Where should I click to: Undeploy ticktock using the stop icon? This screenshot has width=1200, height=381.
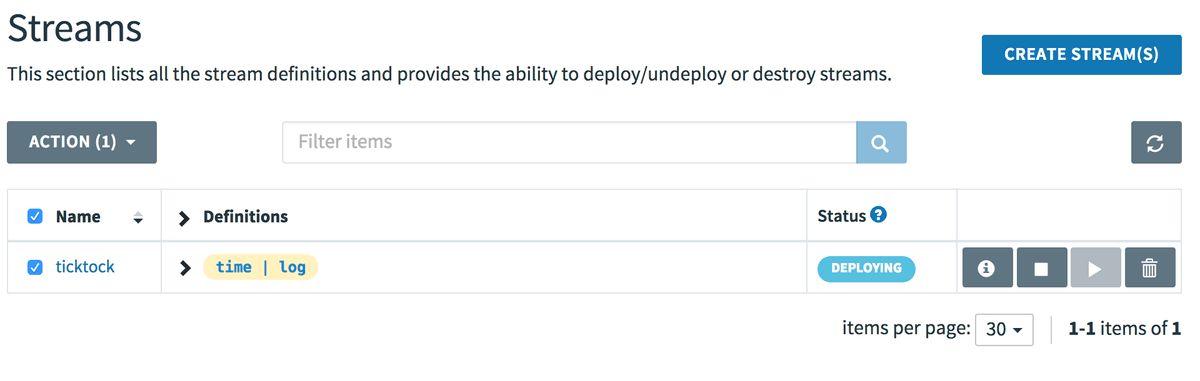(1042, 268)
